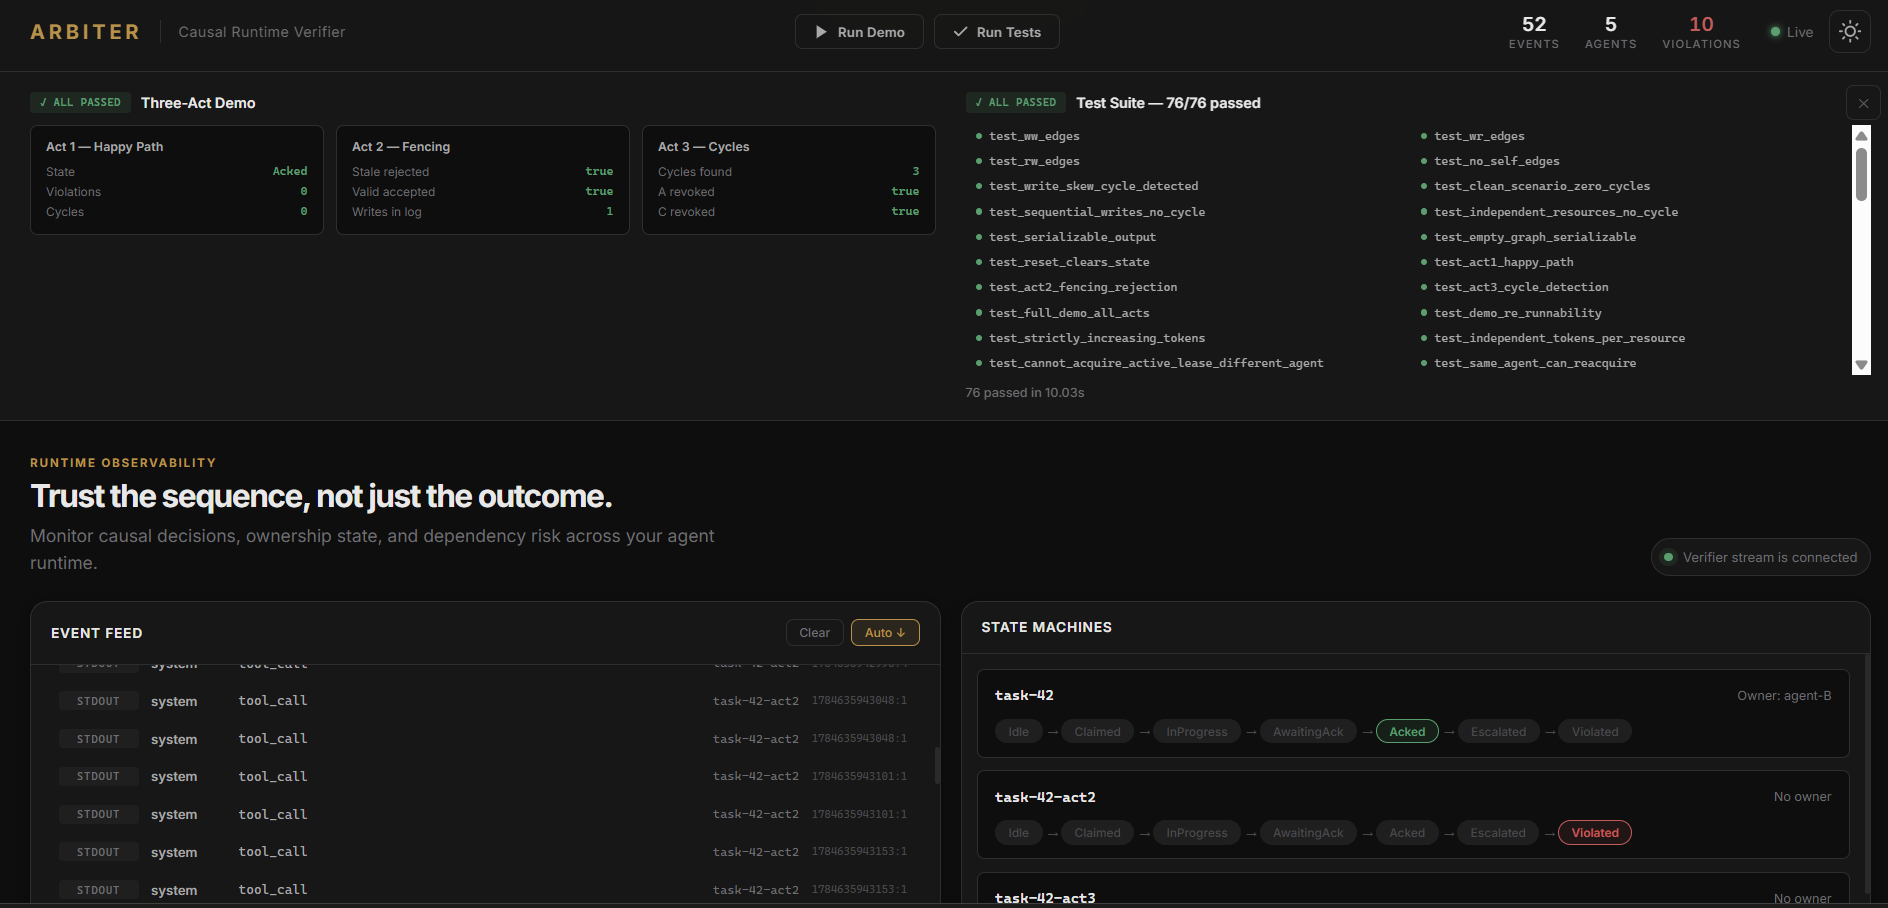Clear the Event Feed
1888x908 pixels.
814,633
